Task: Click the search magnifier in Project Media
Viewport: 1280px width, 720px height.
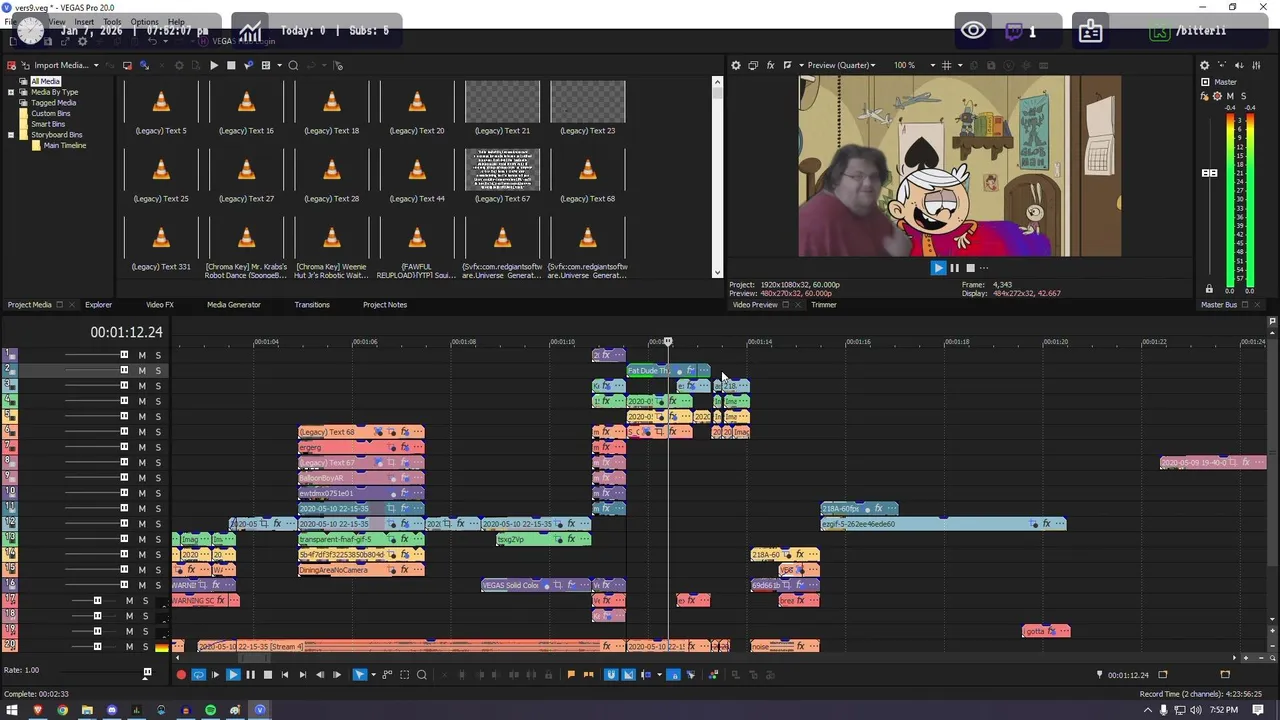Action: point(293,65)
